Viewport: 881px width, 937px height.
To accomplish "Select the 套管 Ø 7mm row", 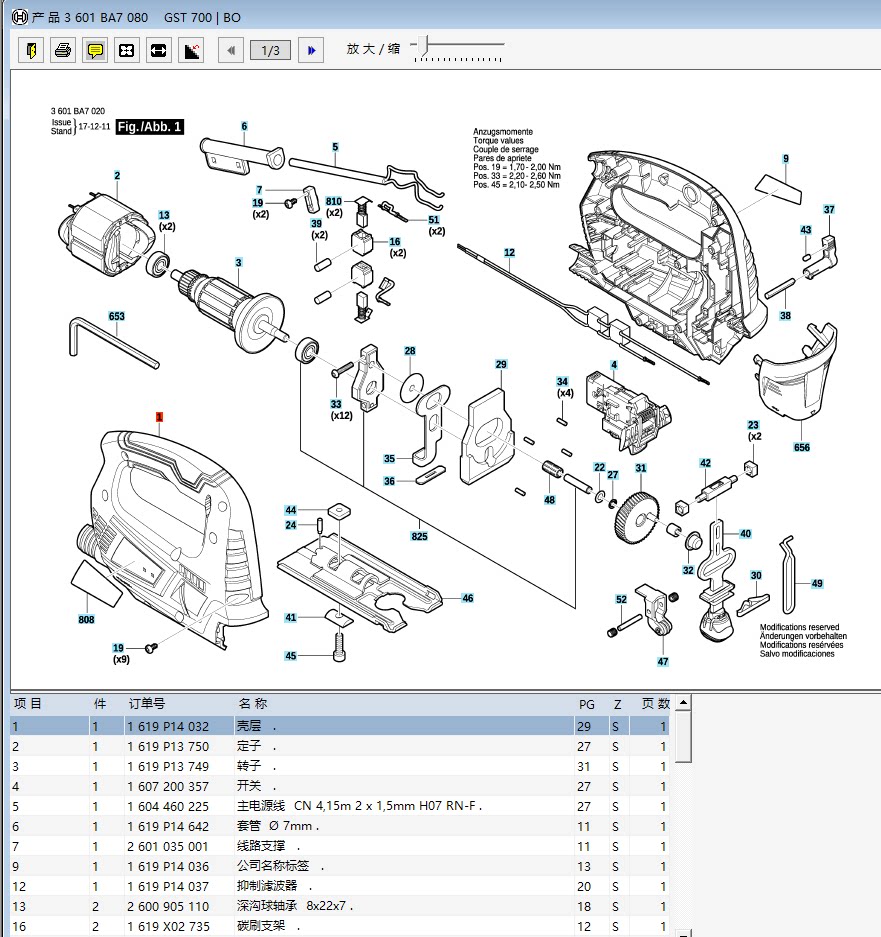I will [x=339, y=826].
